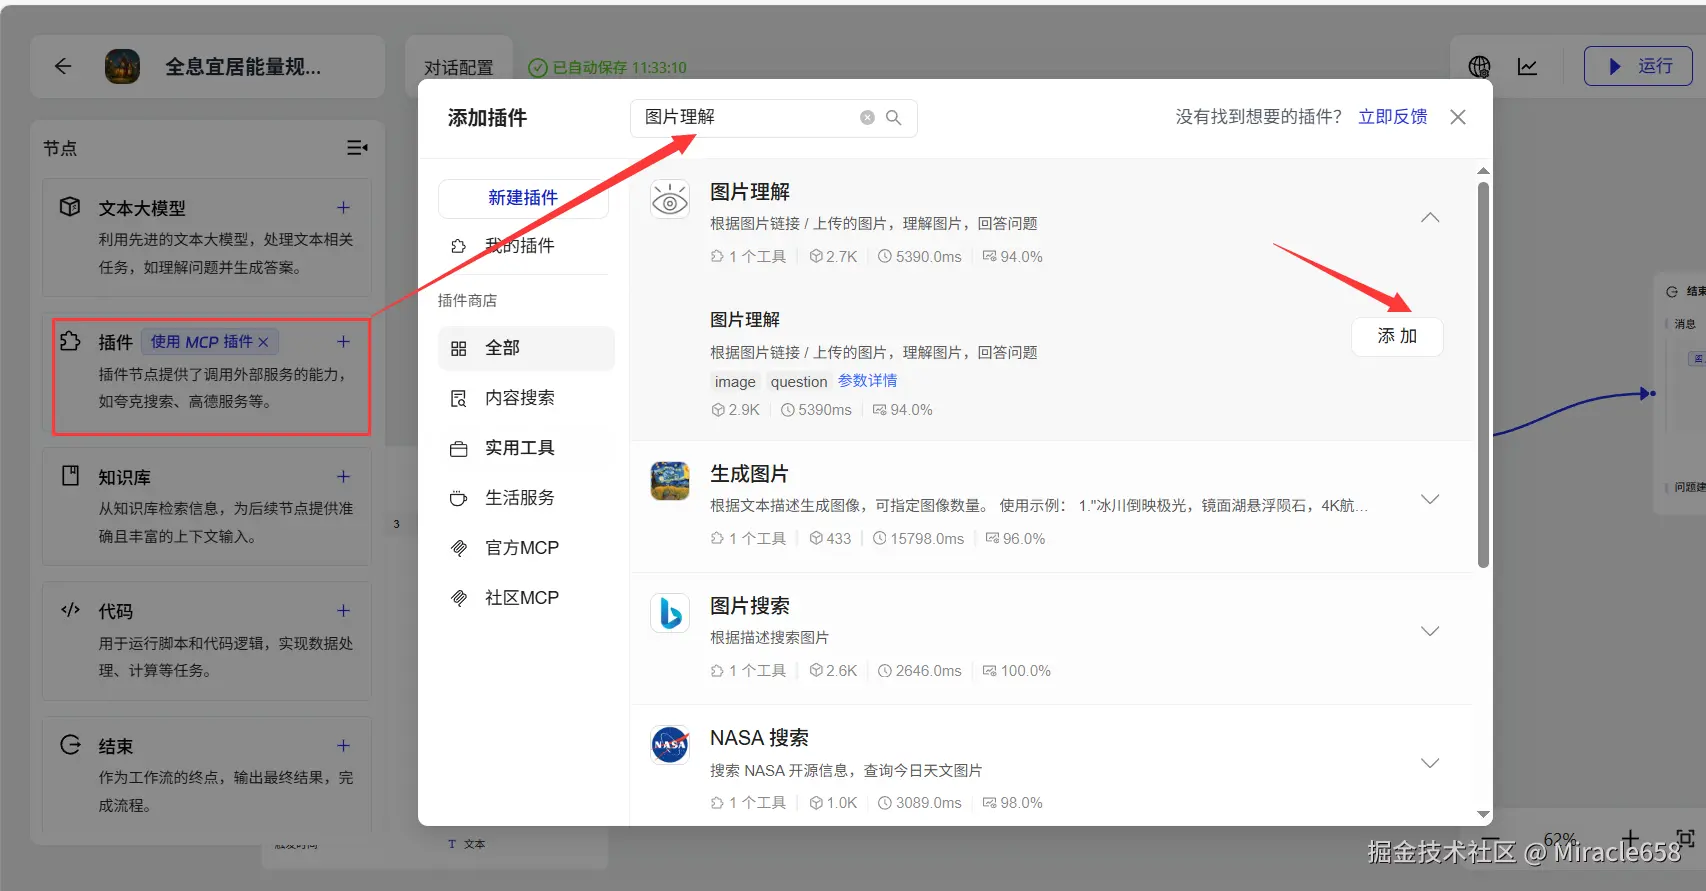The height and width of the screenshot is (891, 1706).
Task: Close the 添加插件 dialog
Action: click(1458, 117)
